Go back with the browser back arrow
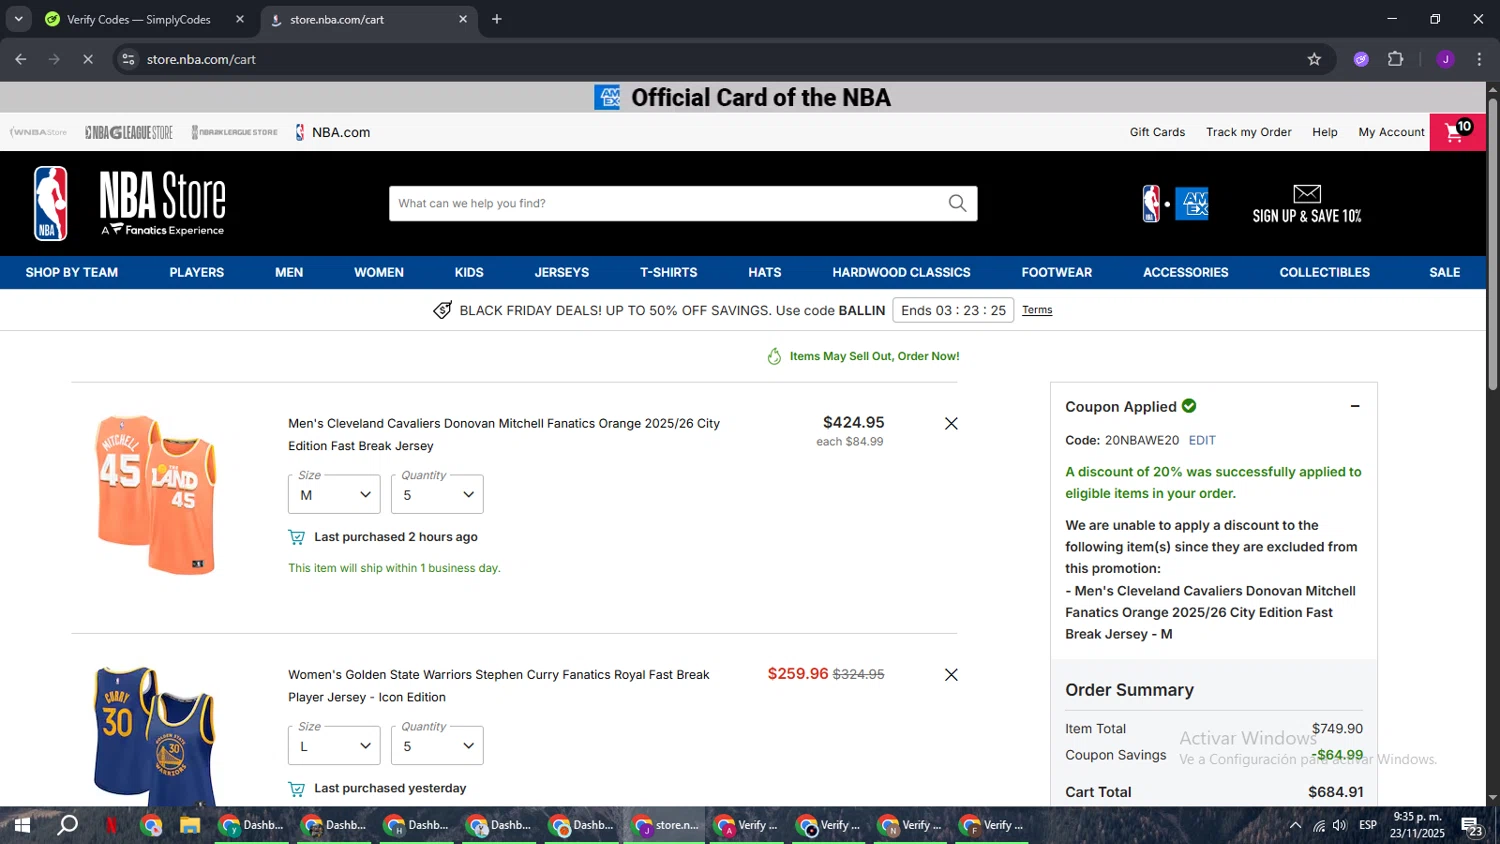 point(21,59)
